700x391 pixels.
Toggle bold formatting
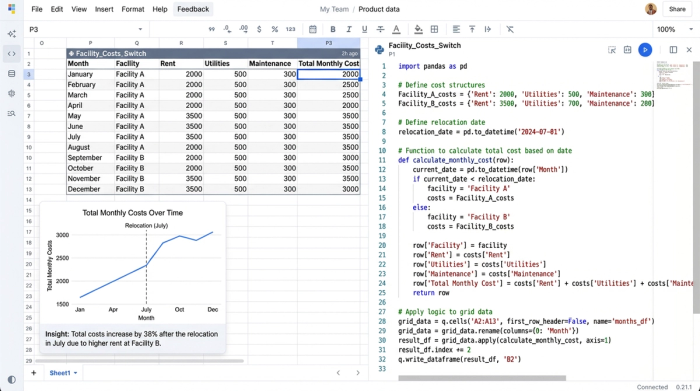click(x=333, y=29)
